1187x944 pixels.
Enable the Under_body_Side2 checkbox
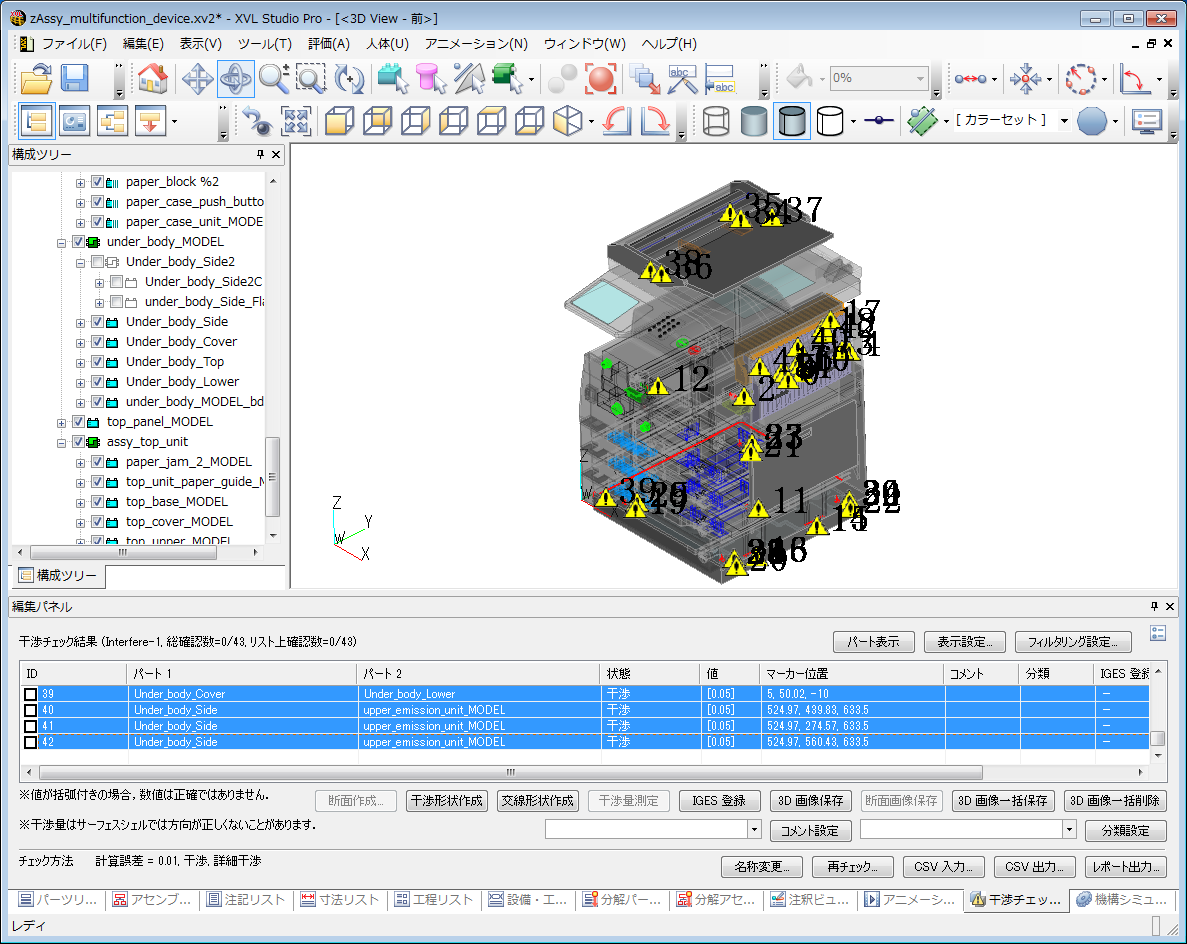(98, 262)
